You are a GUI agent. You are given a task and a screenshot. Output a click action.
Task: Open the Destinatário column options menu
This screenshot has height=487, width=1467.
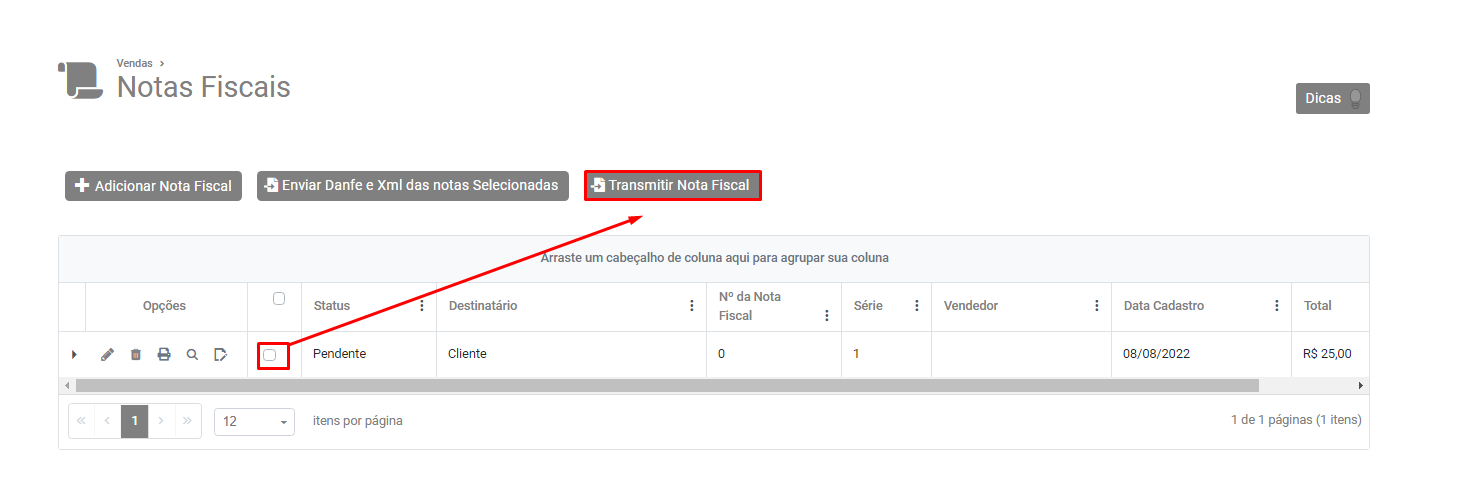click(x=692, y=306)
